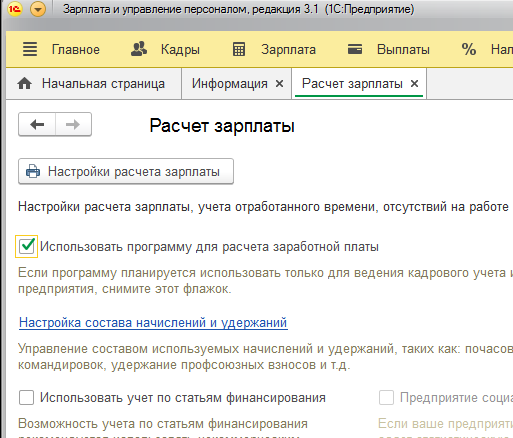Click the Зарплата calculator icon
This screenshot has width=513, height=438.
point(239,49)
